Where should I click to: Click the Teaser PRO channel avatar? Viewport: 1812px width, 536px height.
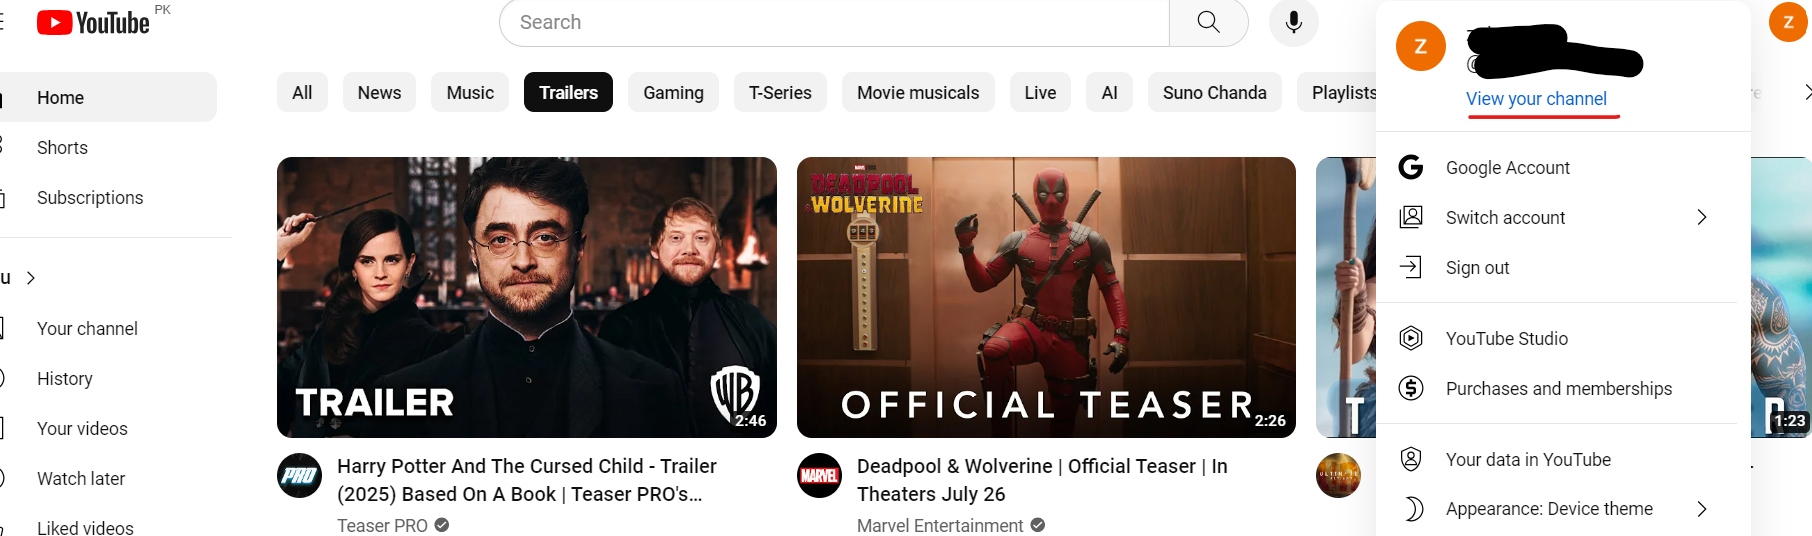pos(299,475)
